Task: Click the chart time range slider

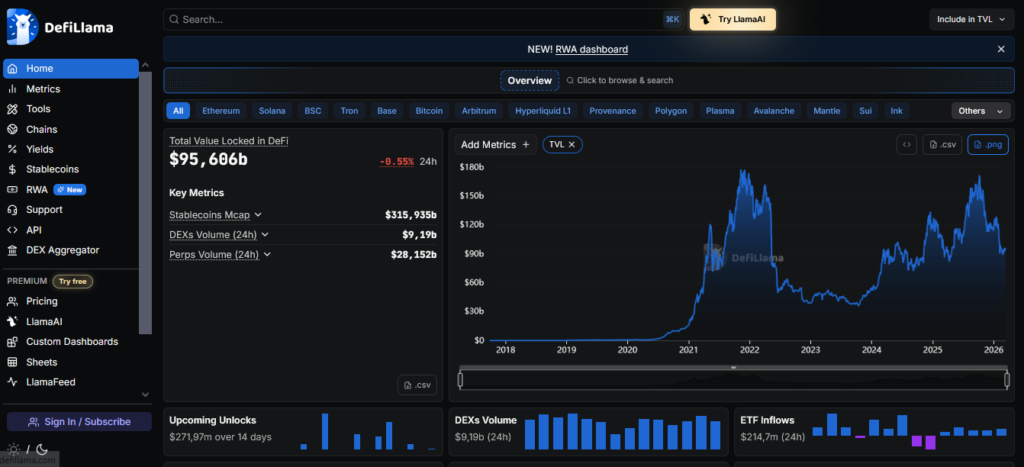Action: 733,379
